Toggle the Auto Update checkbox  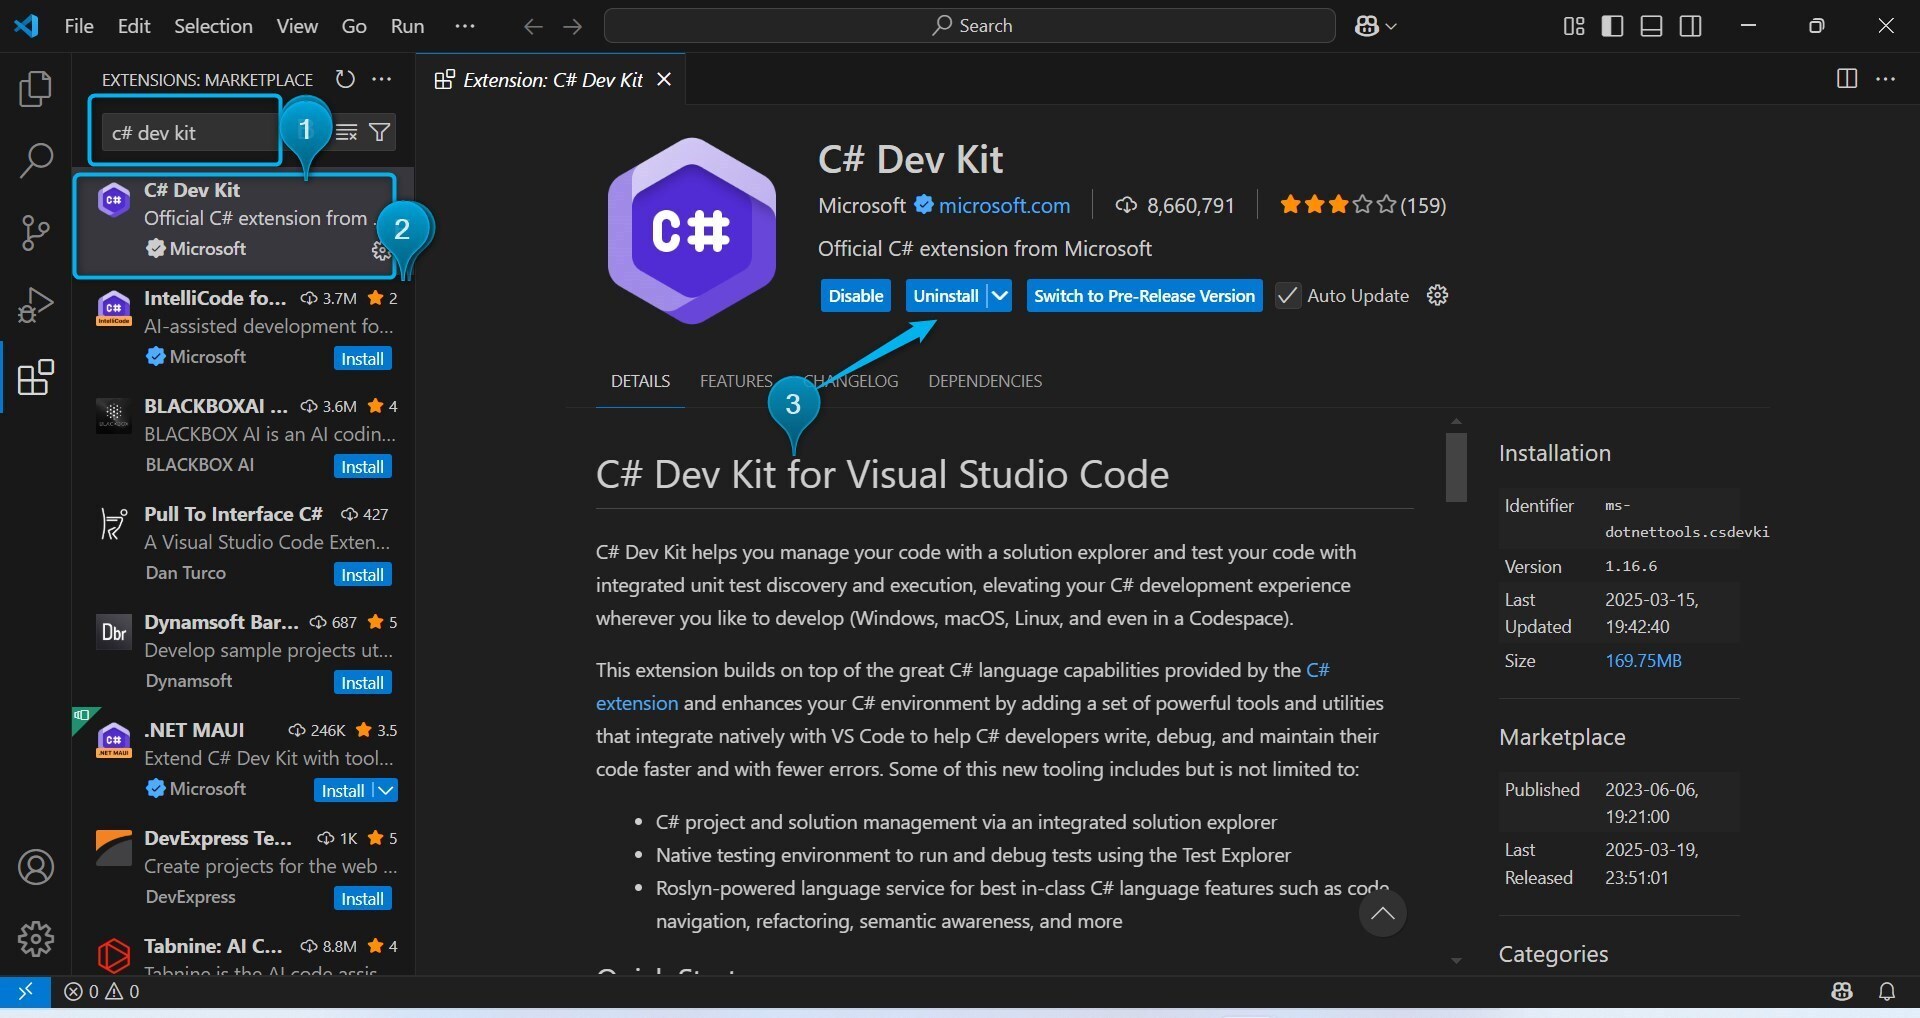click(x=1288, y=296)
